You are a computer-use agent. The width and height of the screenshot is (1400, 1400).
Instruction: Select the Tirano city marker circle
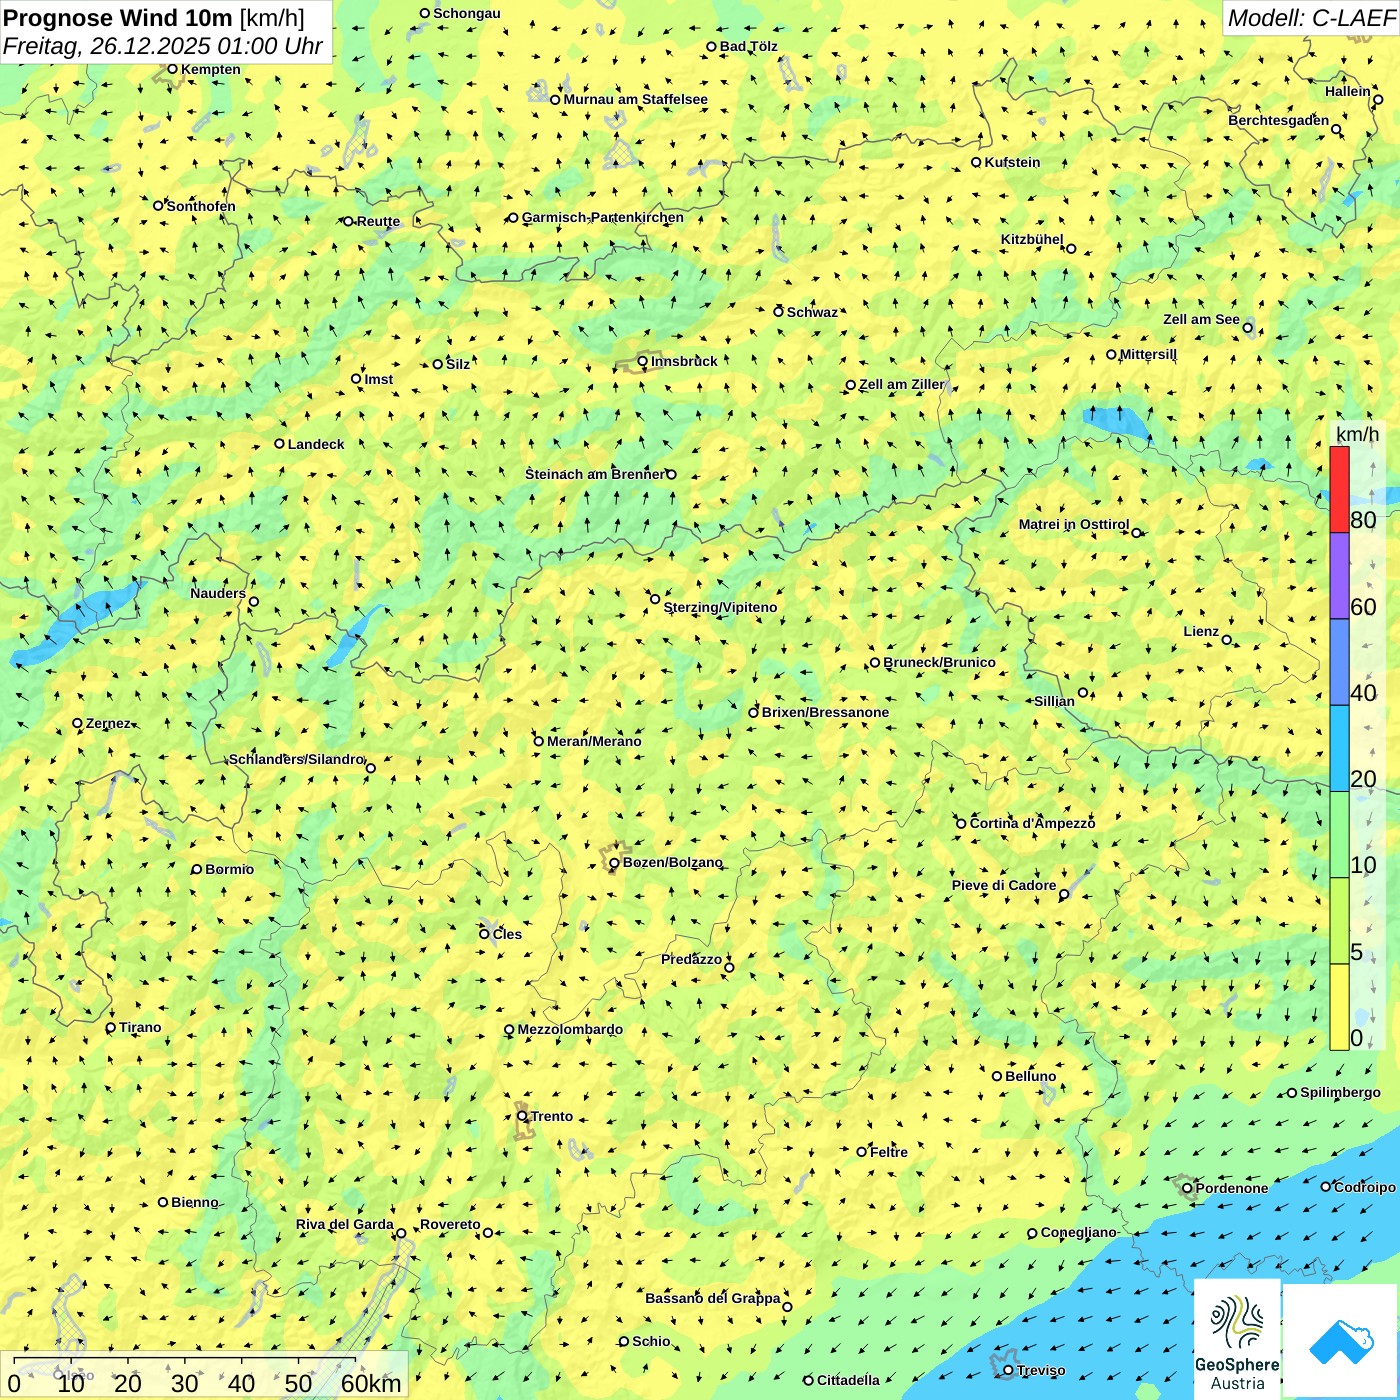coord(111,1027)
